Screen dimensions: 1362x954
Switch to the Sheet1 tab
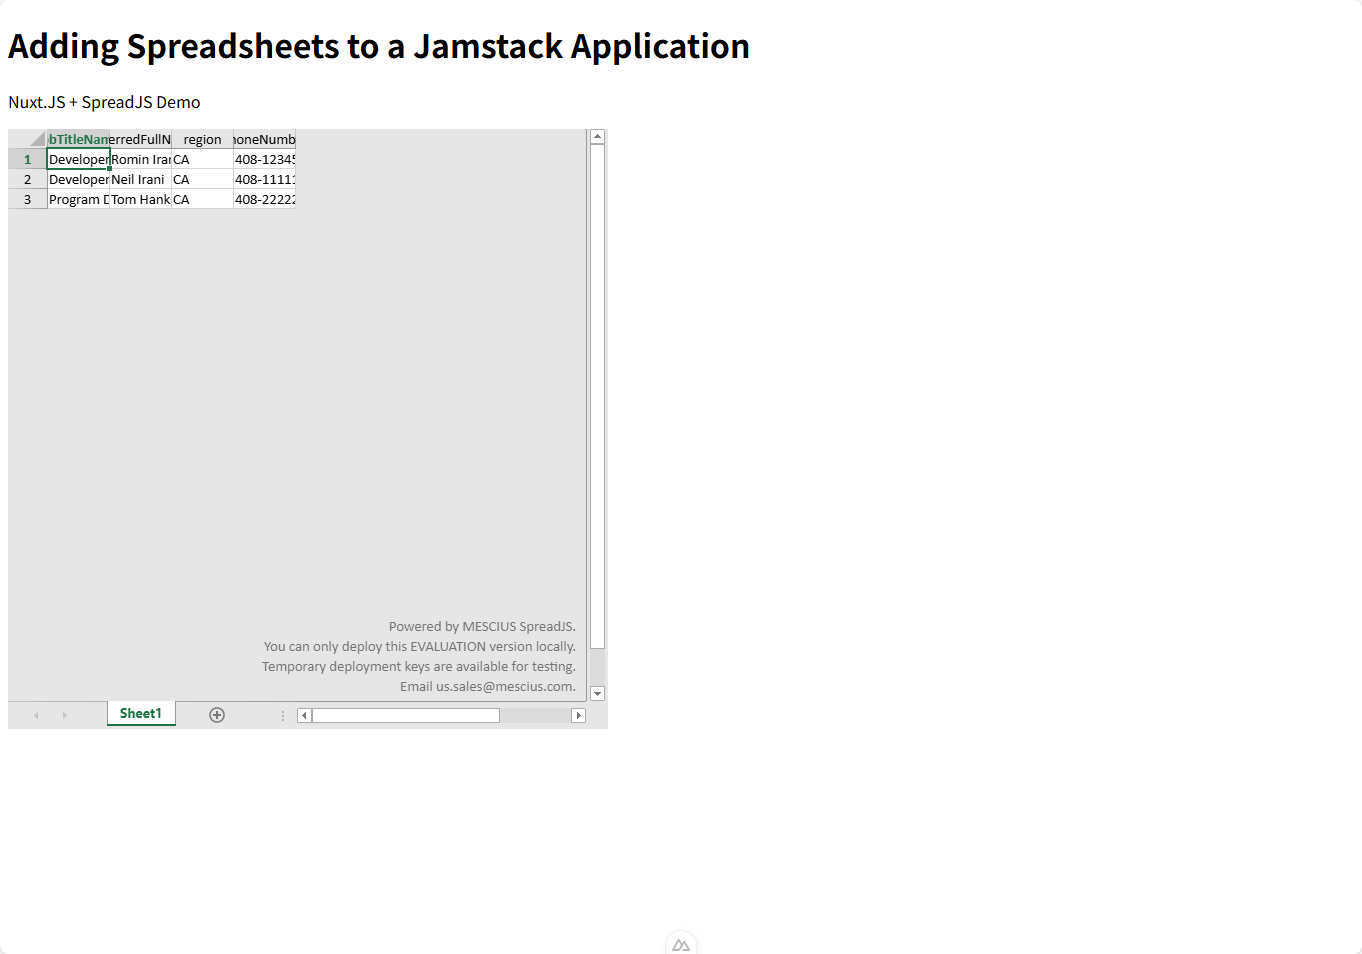coord(141,714)
